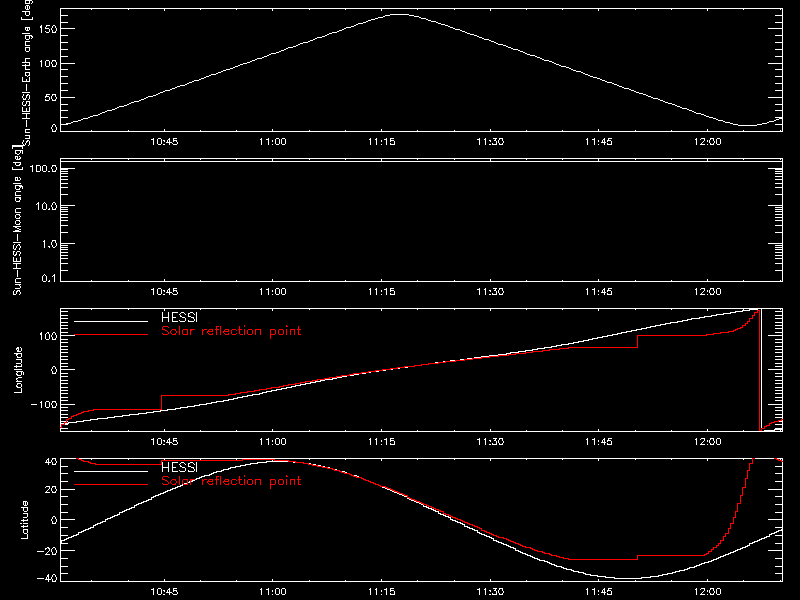
Task: Select HESSI legend entry in Latitude plot
Action: pyautogui.click(x=179, y=467)
